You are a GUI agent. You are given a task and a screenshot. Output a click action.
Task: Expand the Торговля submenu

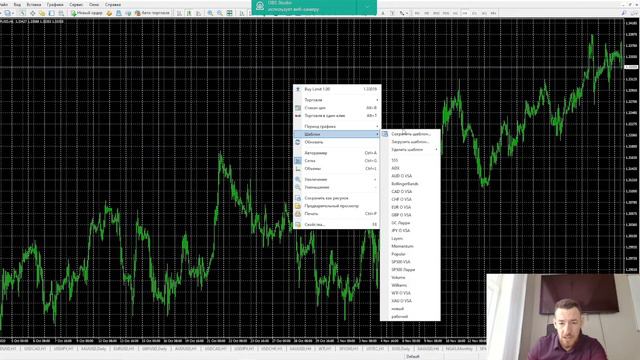[337, 100]
